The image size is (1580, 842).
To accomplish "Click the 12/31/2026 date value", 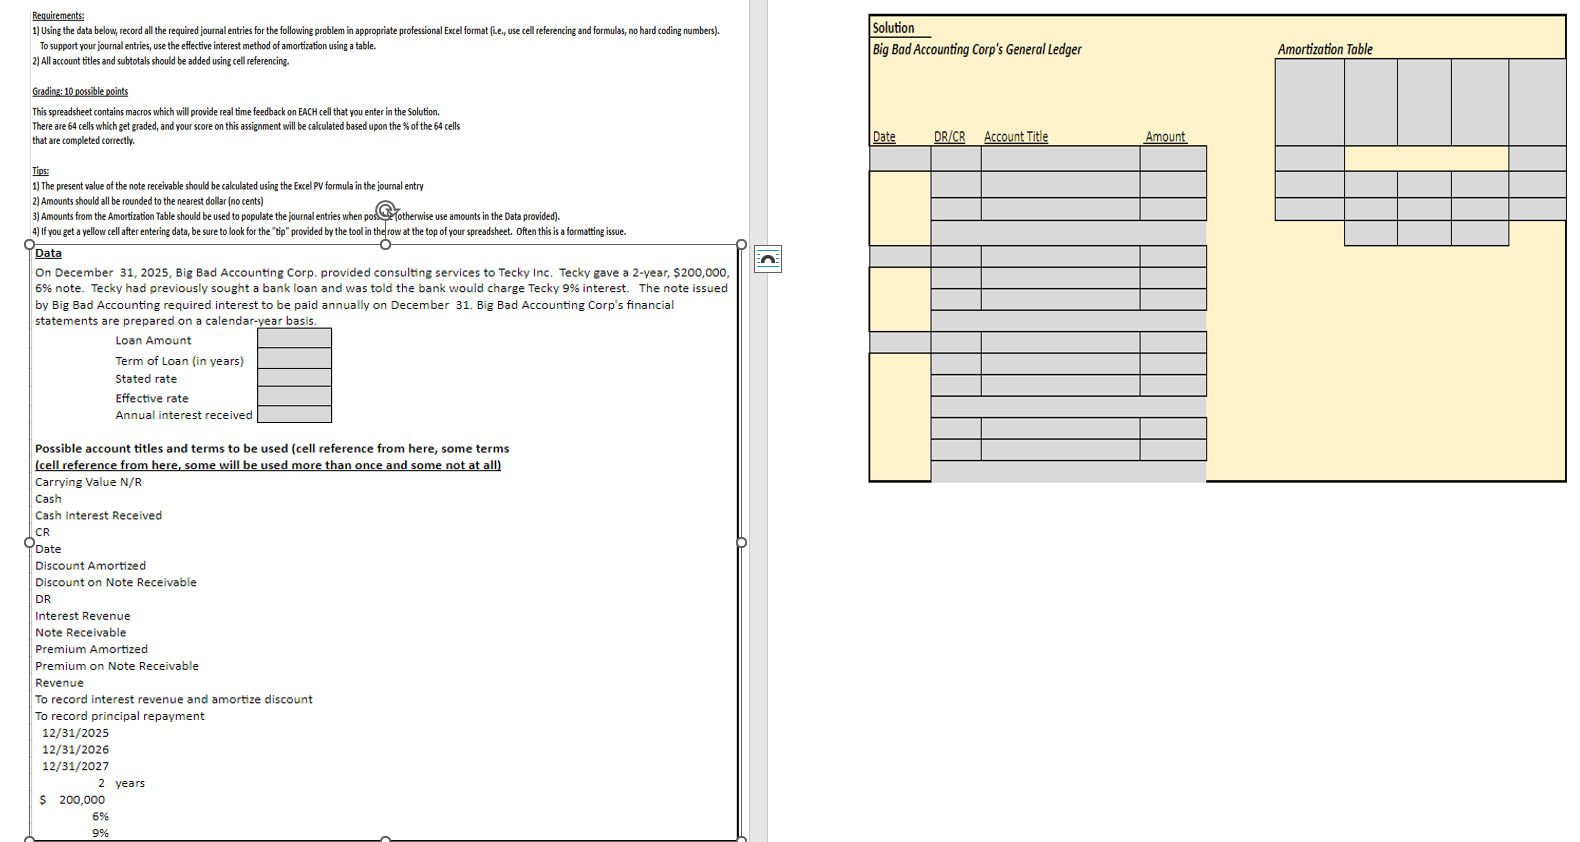I will tap(75, 750).
